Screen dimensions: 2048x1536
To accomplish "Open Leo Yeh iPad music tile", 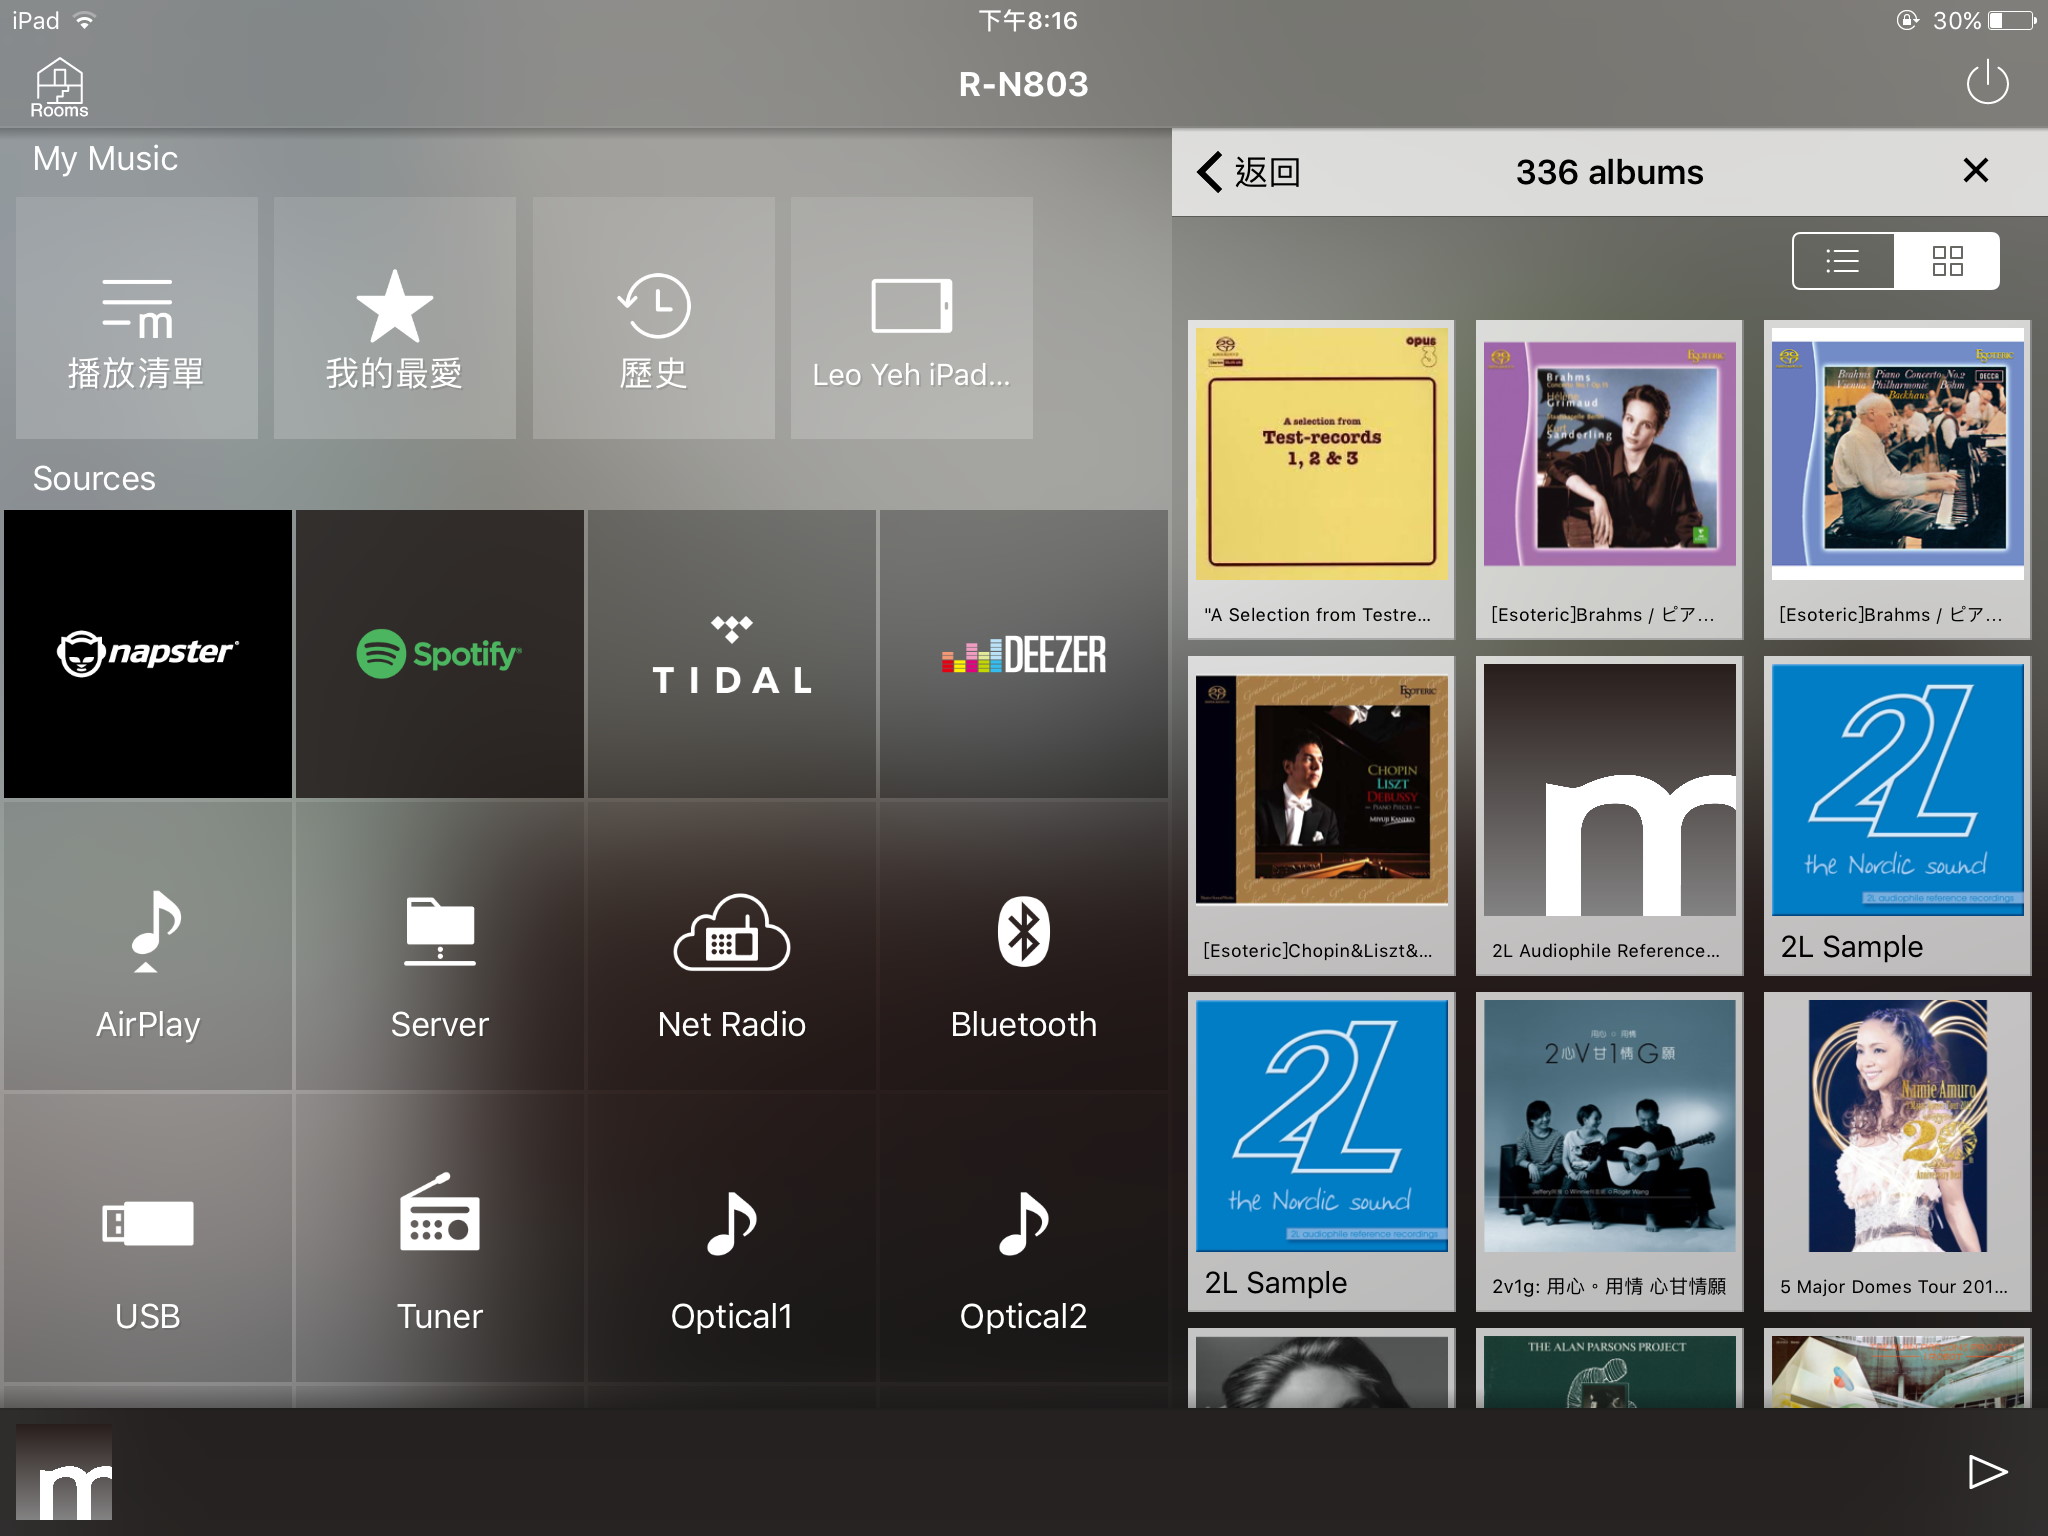I will coord(911,317).
